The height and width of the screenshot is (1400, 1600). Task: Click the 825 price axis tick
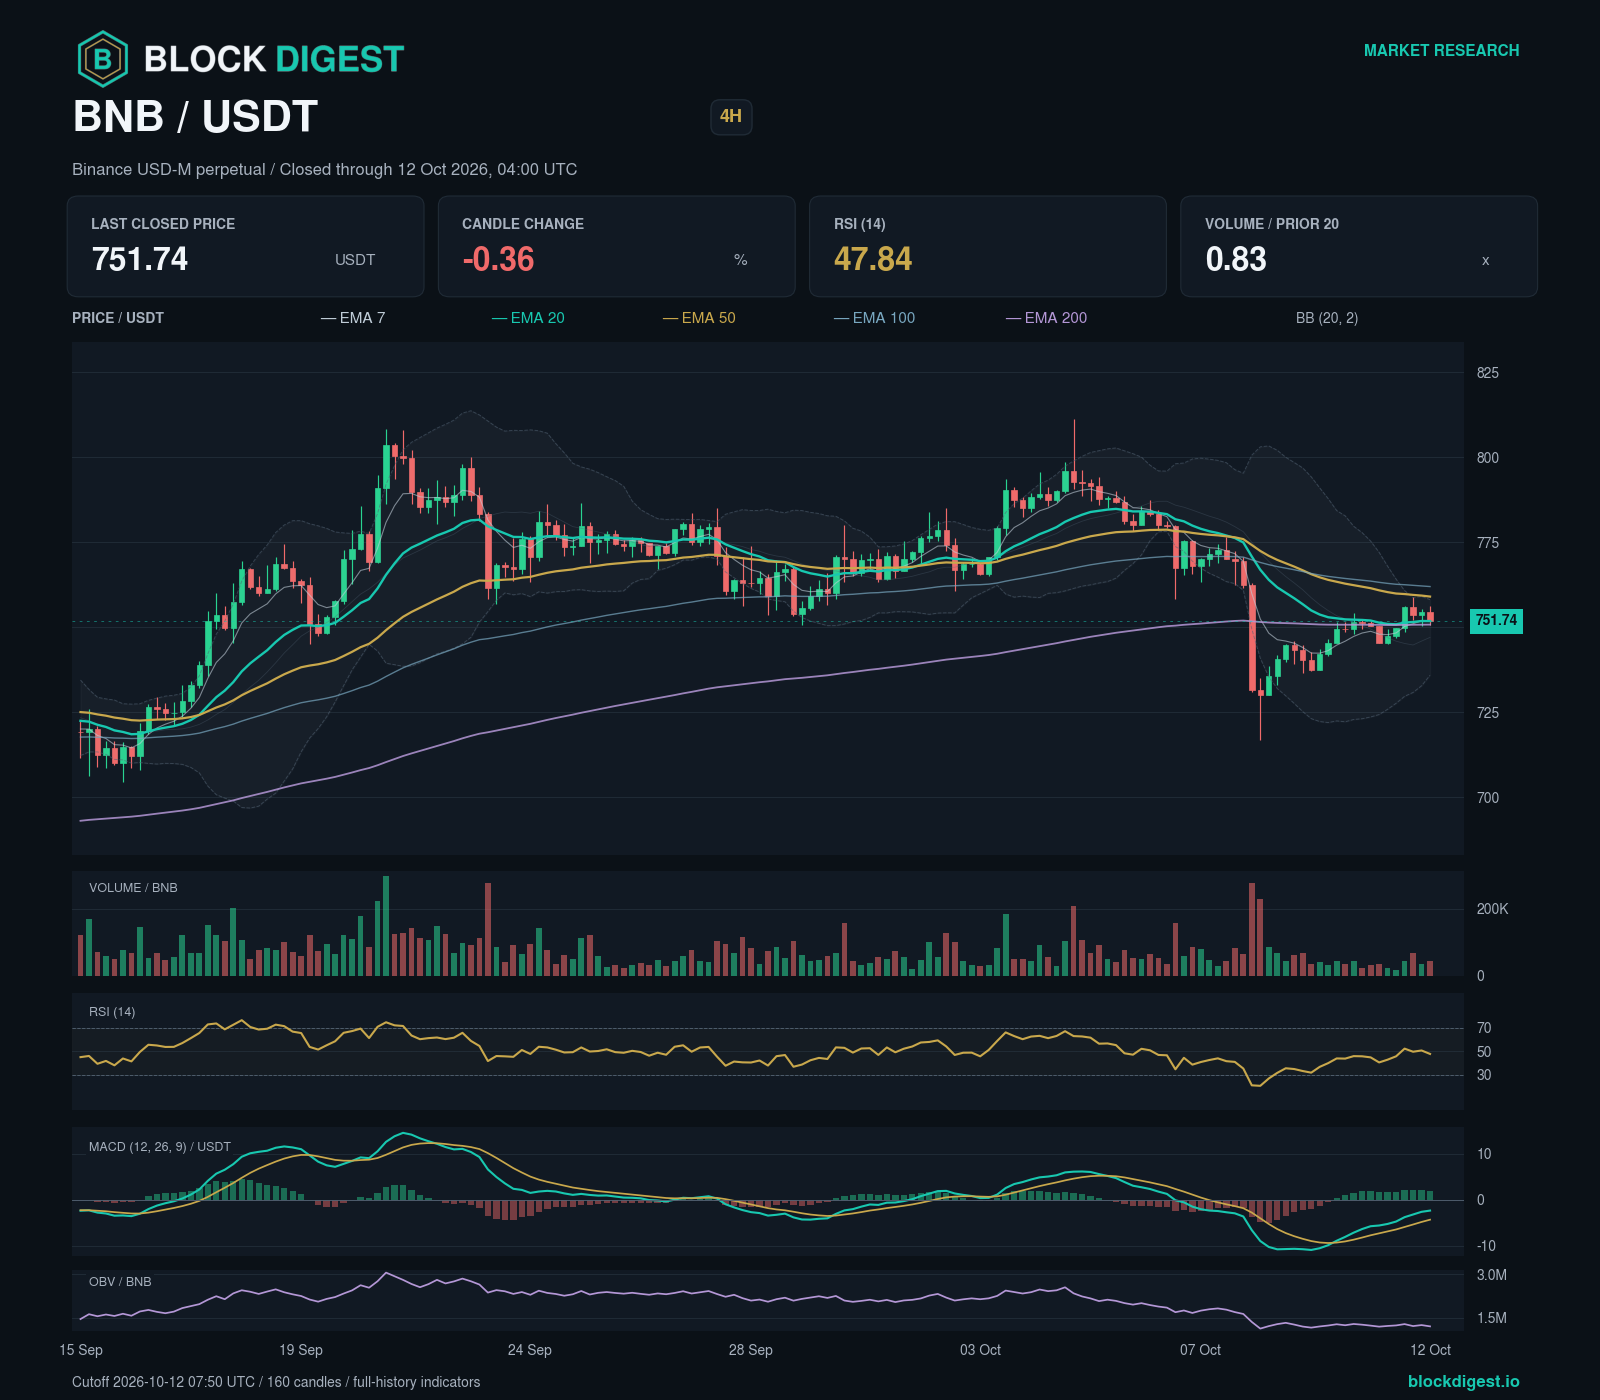[x=1488, y=373]
